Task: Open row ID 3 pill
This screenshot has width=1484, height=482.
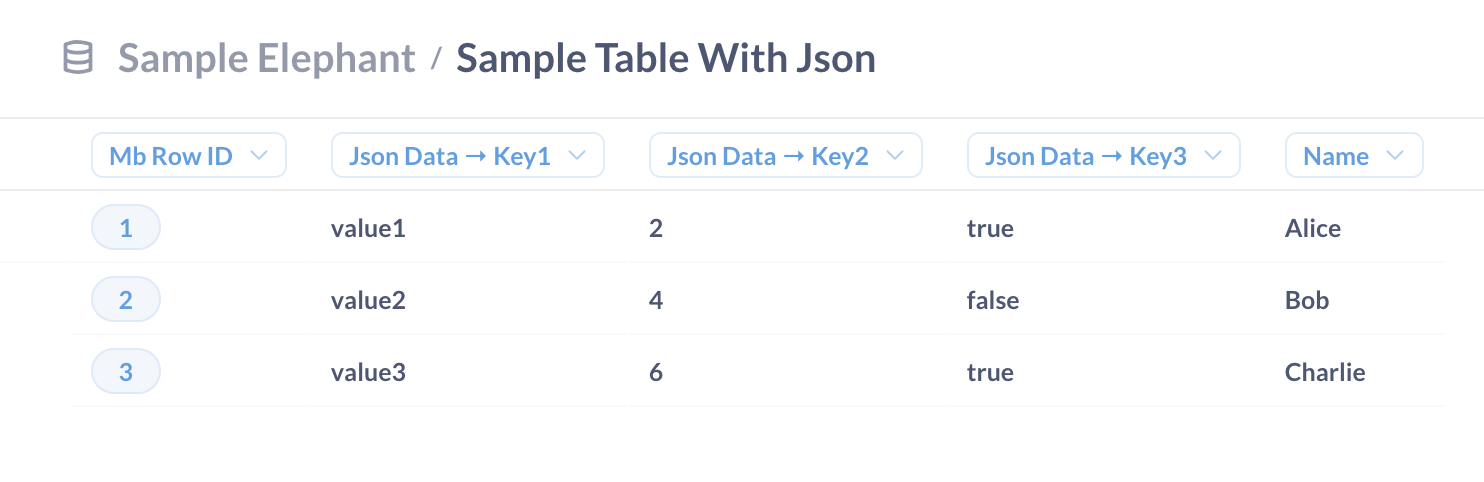Action: pos(126,372)
